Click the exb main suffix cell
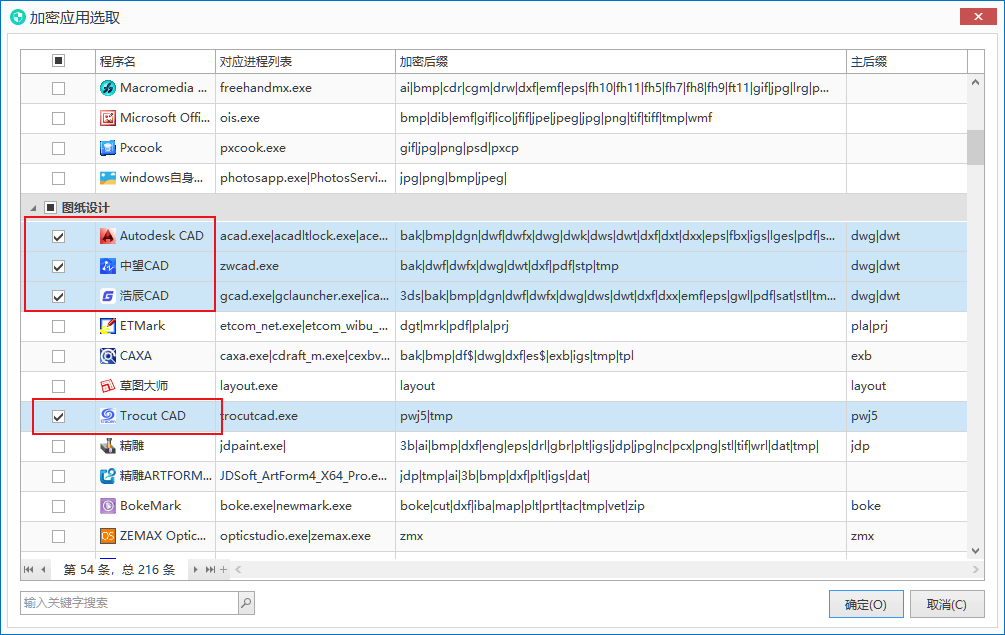This screenshot has width=1005, height=635. 907,356
